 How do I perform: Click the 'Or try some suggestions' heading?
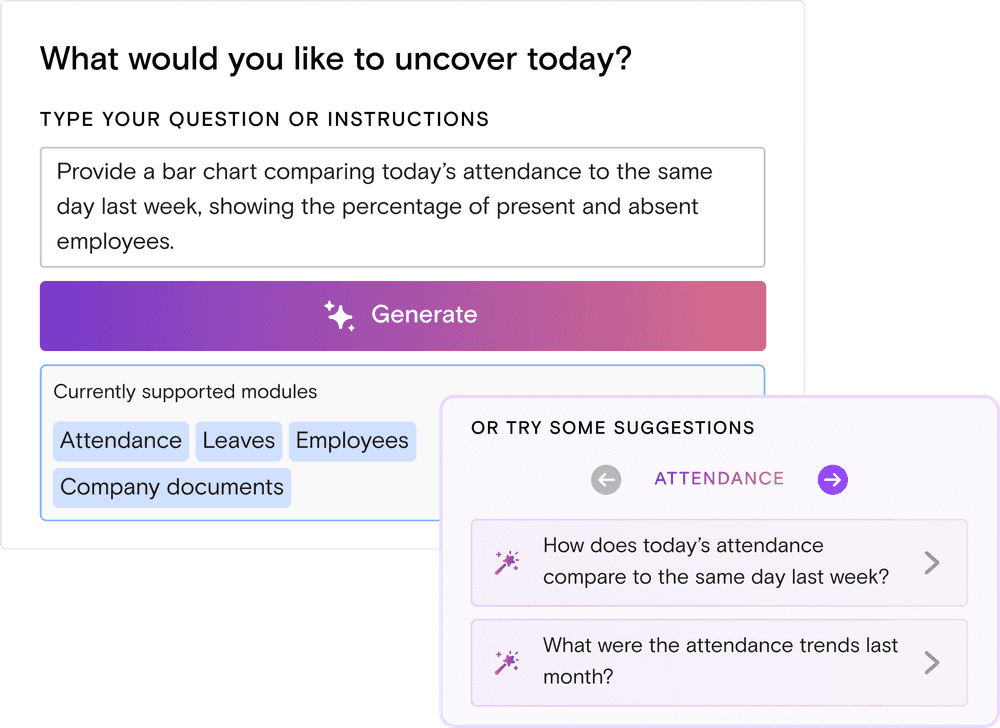[613, 428]
